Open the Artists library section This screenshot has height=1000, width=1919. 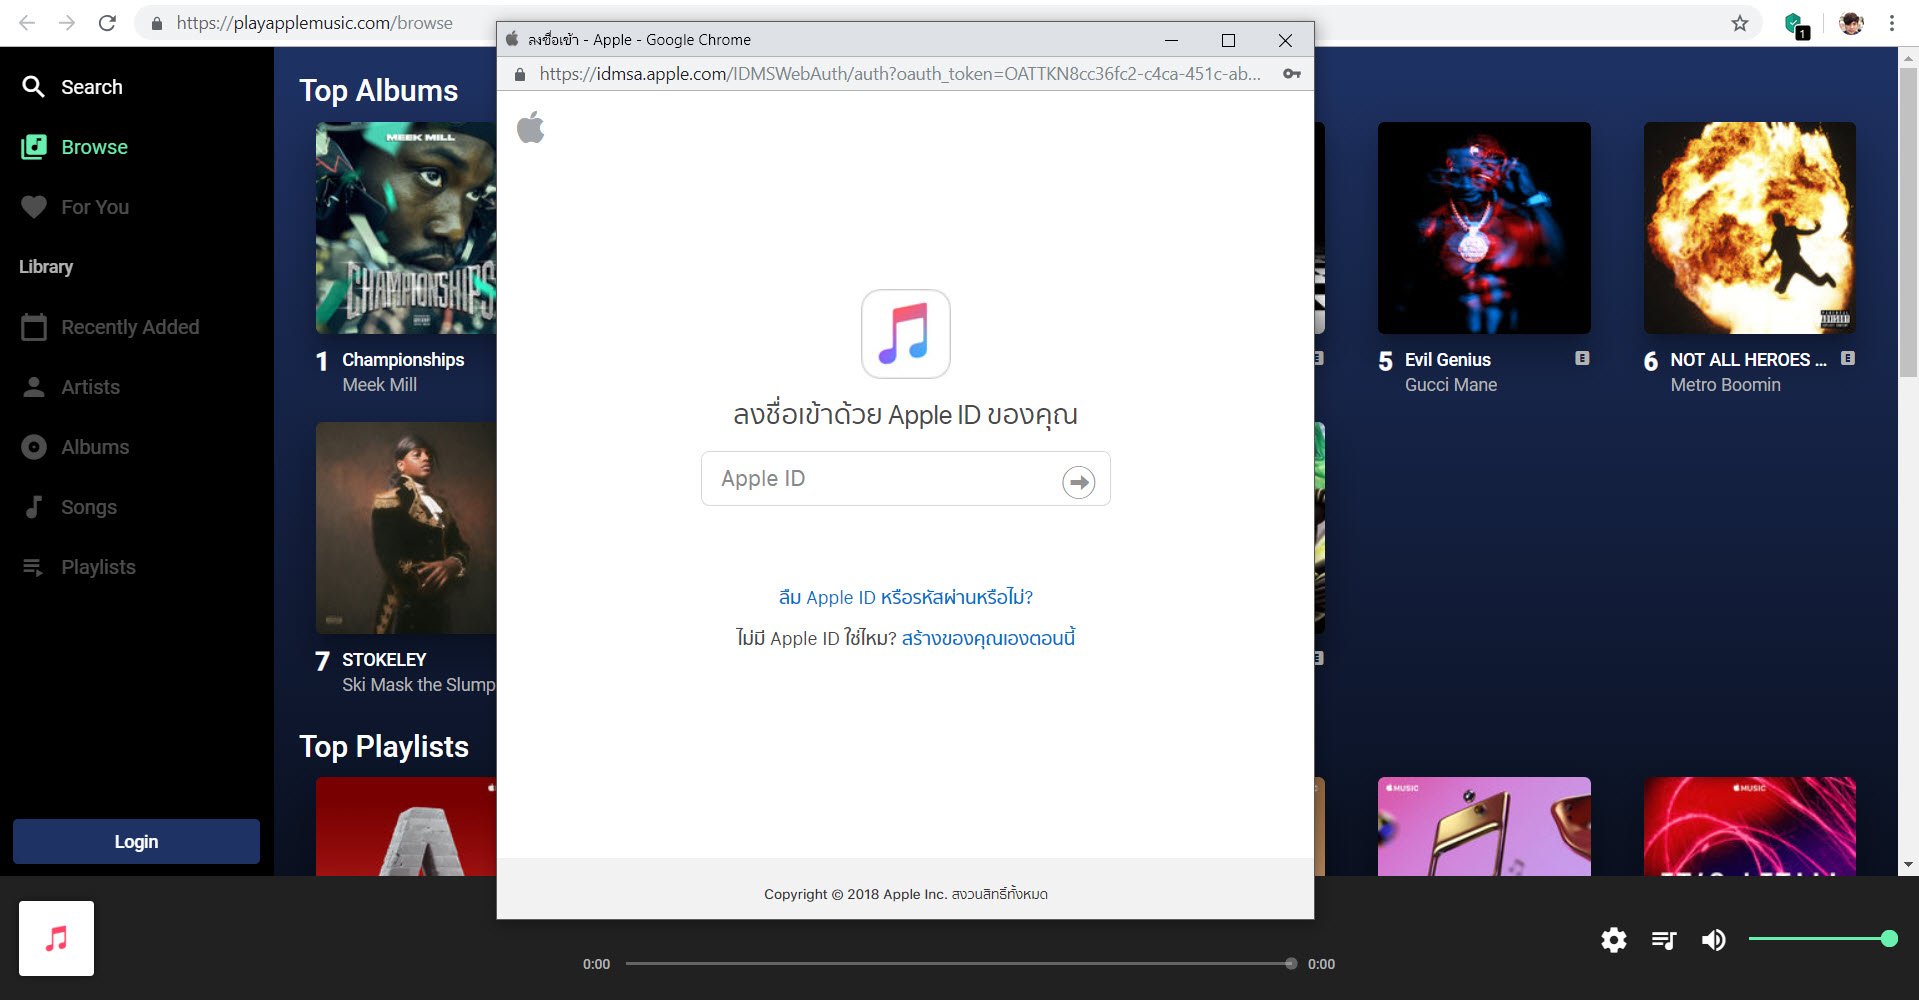tap(91, 387)
